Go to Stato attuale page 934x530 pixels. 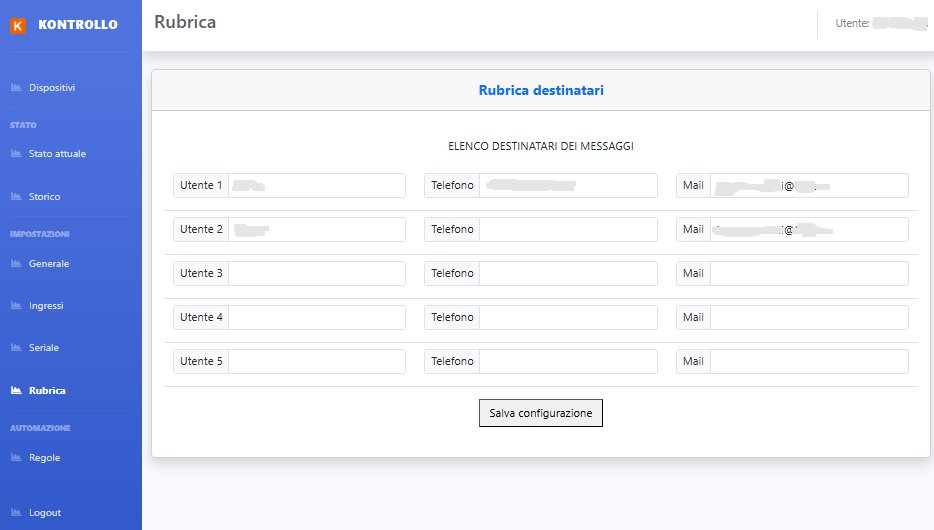pos(57,154)
